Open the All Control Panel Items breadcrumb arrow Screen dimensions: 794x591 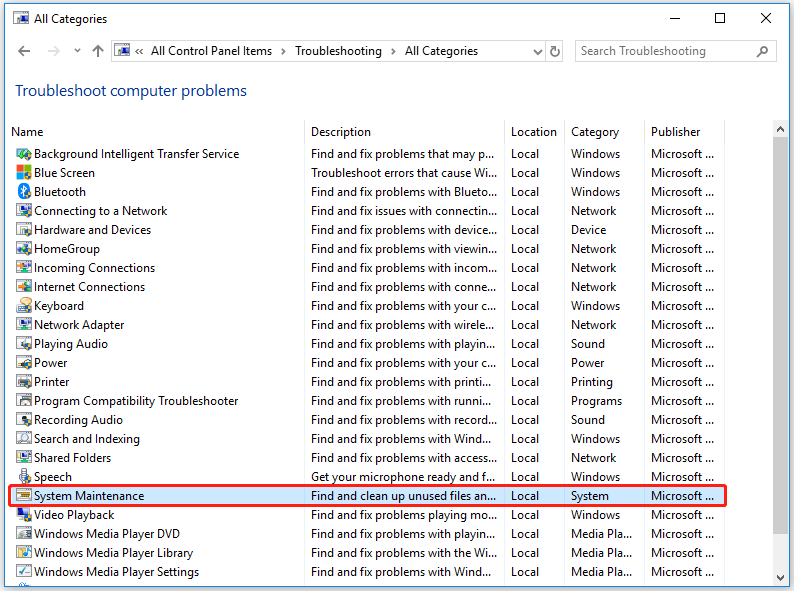(x=284, y=51)
